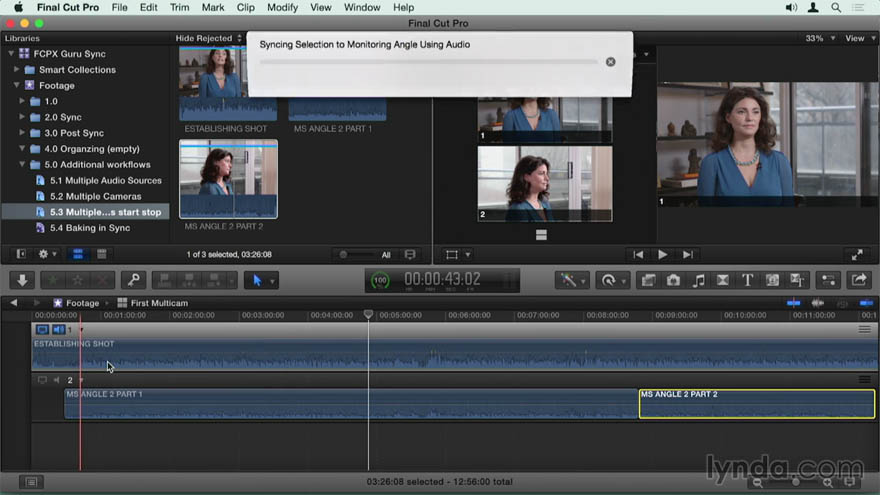Open the viewer 33% zoom dropdown
This screenshot has width=880, height=495.
point(819,38)
